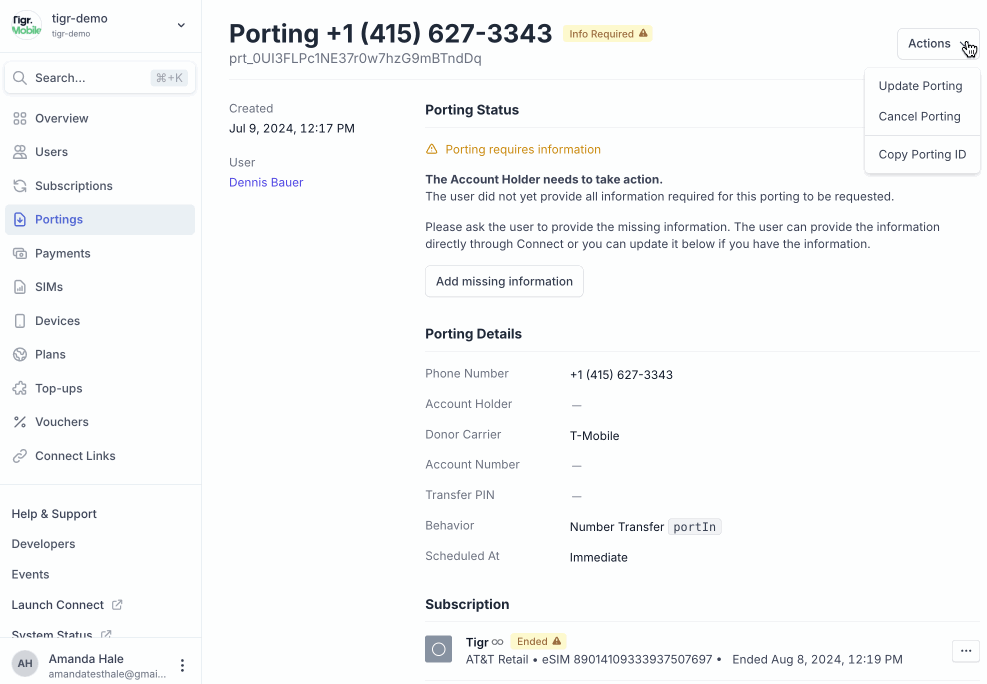Click the Users icon in sidebar
The width and height of the screenshot is (987, 684).
click(20, 152)
